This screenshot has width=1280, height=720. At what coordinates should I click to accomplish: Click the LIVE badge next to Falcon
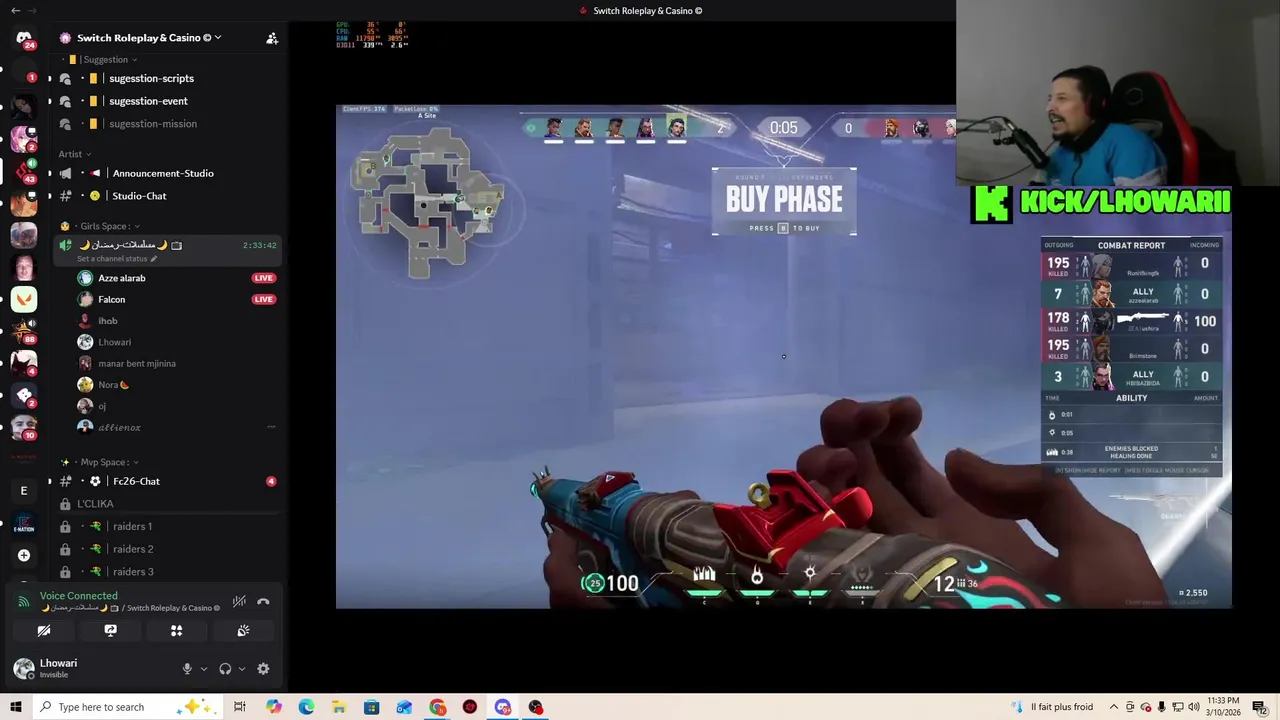(x=264, y=299)
